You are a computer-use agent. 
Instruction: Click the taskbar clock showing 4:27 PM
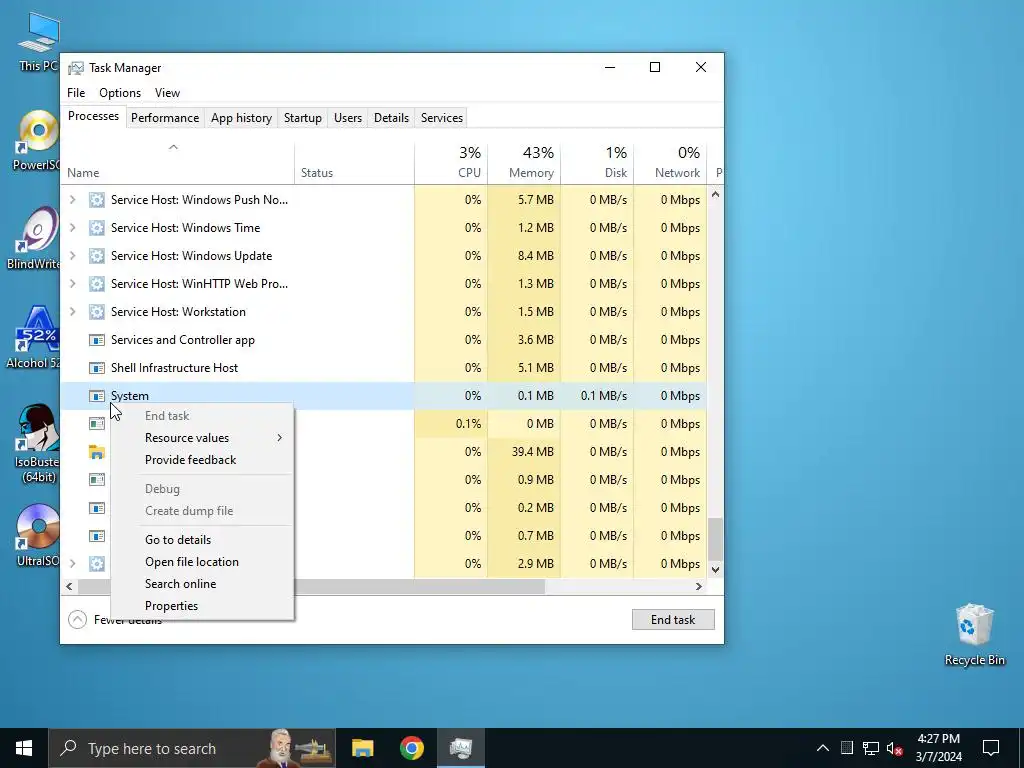pos(938,748)
